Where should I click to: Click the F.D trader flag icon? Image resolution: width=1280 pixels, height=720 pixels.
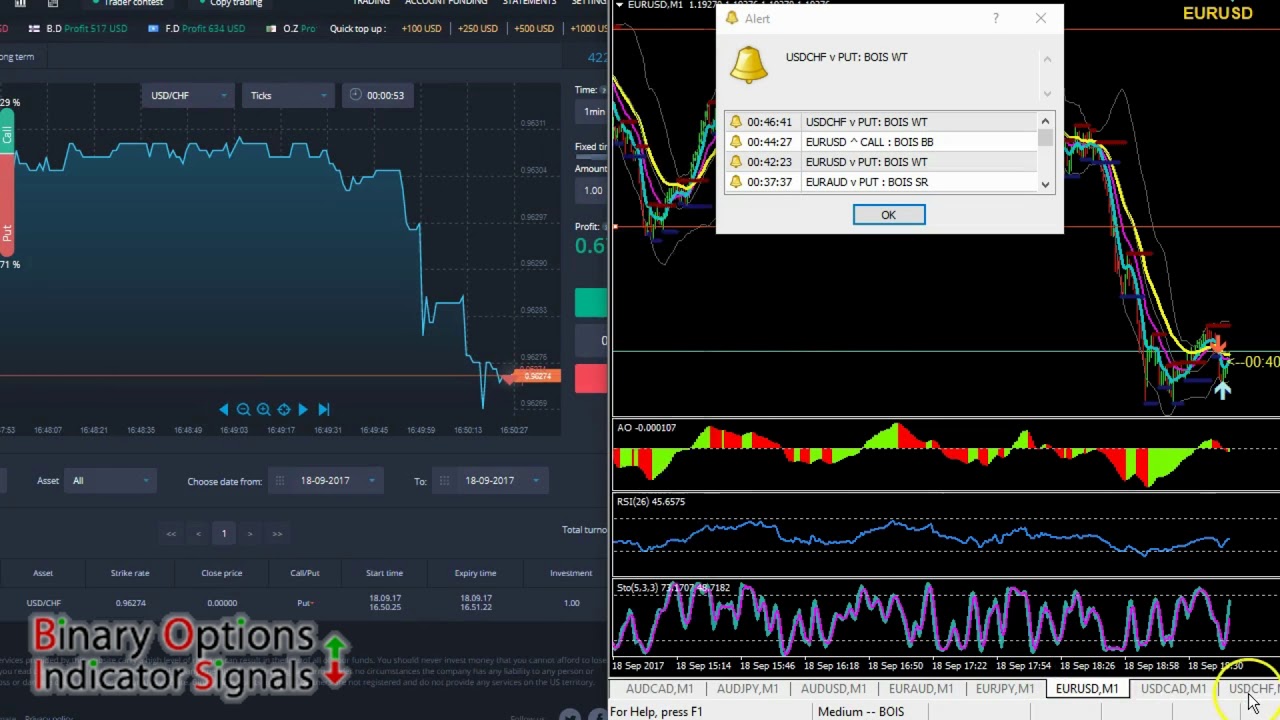pyautogui.click(x=153, y=28)
